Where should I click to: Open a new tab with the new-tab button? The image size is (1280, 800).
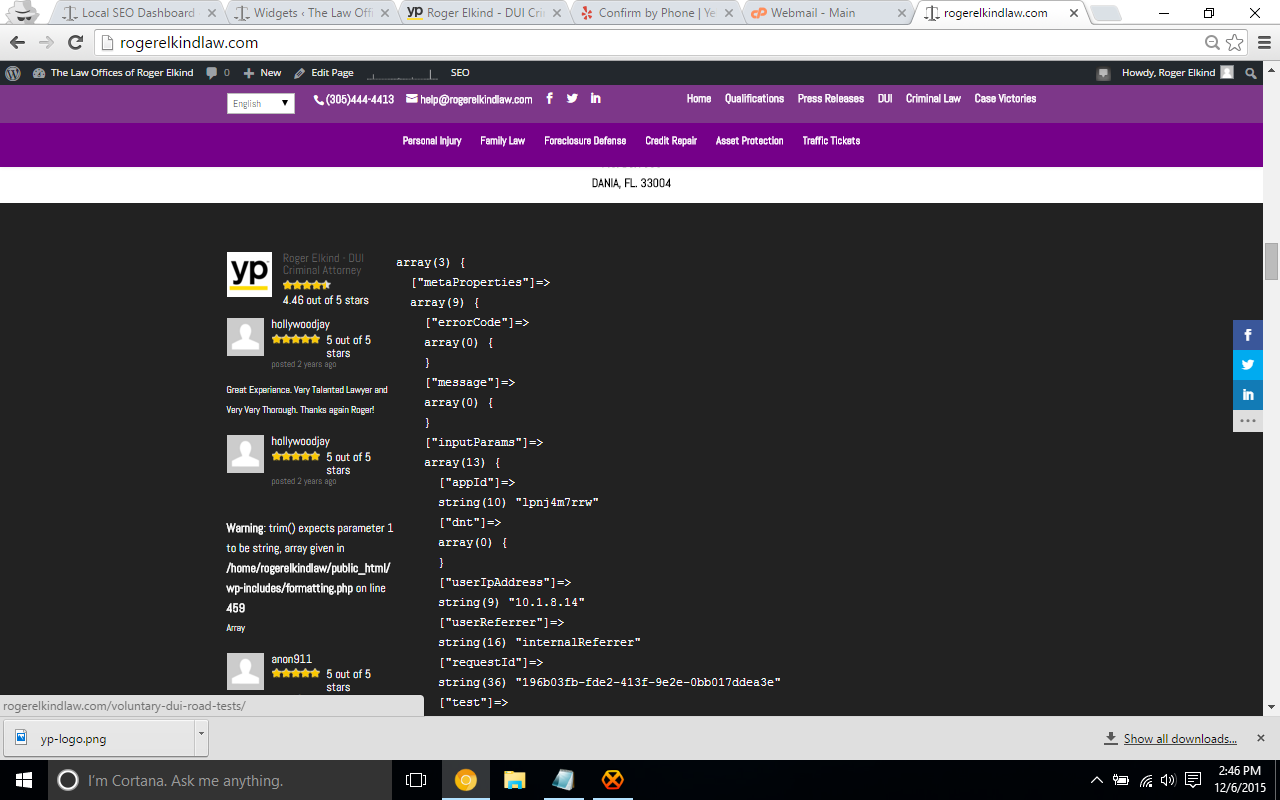1105,13
